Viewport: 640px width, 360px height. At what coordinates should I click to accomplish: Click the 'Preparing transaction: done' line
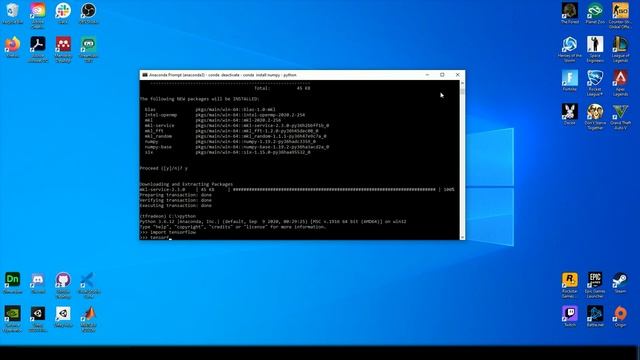tap(176, 195)
